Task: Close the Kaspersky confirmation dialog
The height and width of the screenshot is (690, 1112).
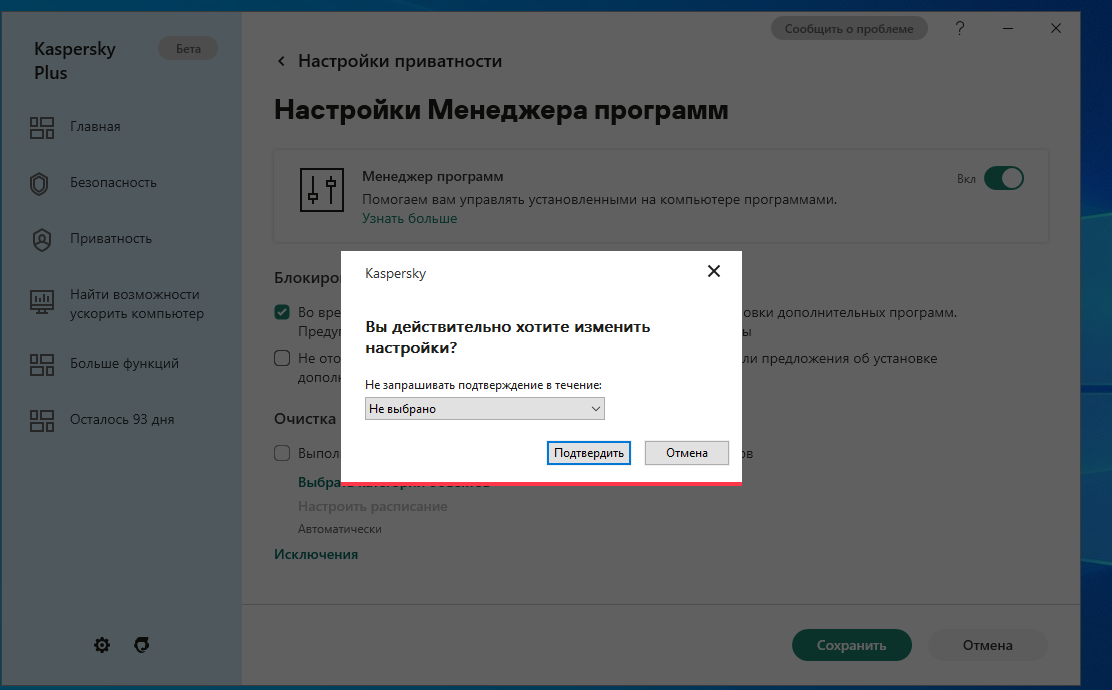Action: pyautogui.click(x=713, y=272)
